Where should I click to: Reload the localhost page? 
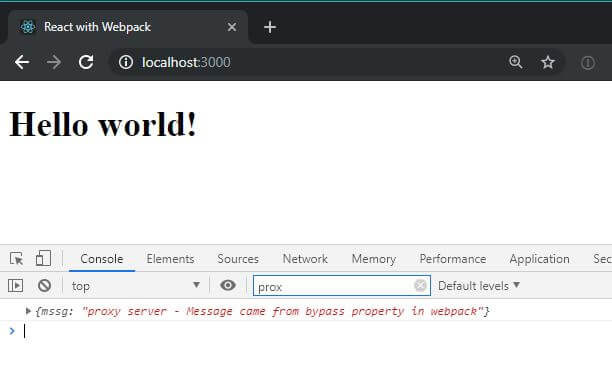86,62
